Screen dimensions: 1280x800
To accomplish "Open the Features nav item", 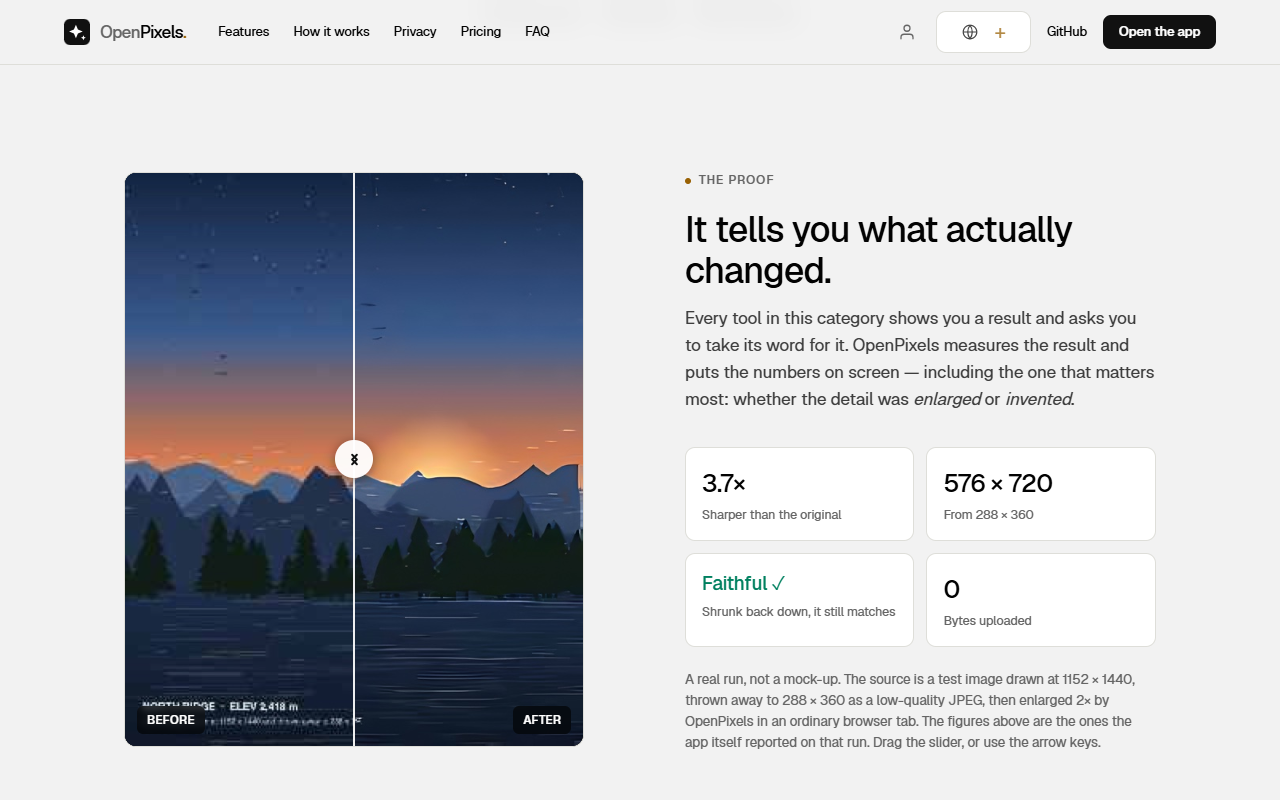I will [244, 32].
